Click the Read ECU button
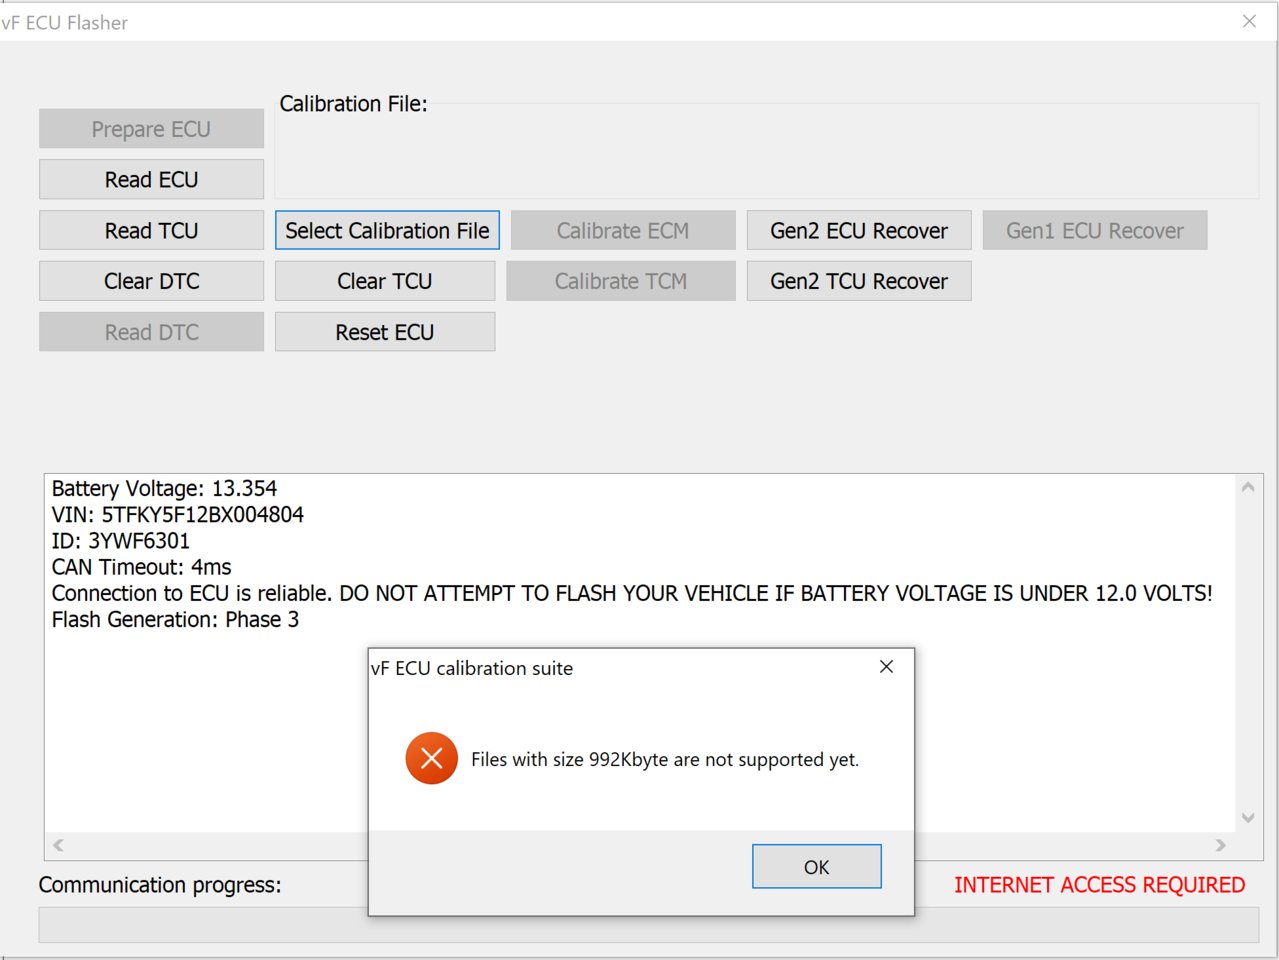The image size is (1279, 960). pos(151,179)
